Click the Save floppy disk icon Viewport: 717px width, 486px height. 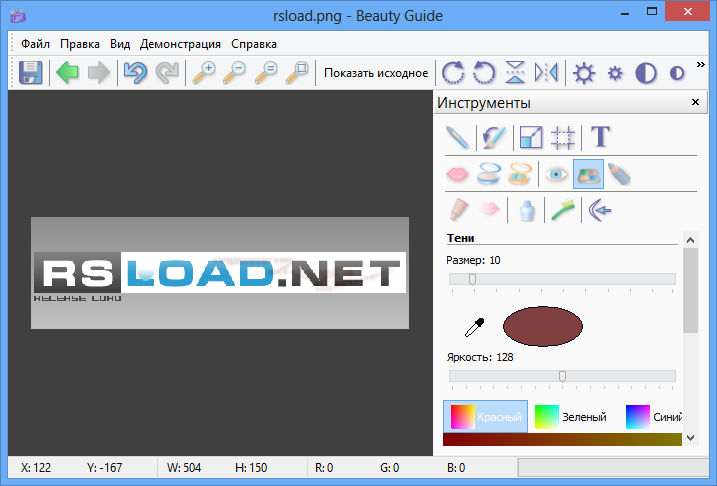pyautogui.click(x=31, y=73)
